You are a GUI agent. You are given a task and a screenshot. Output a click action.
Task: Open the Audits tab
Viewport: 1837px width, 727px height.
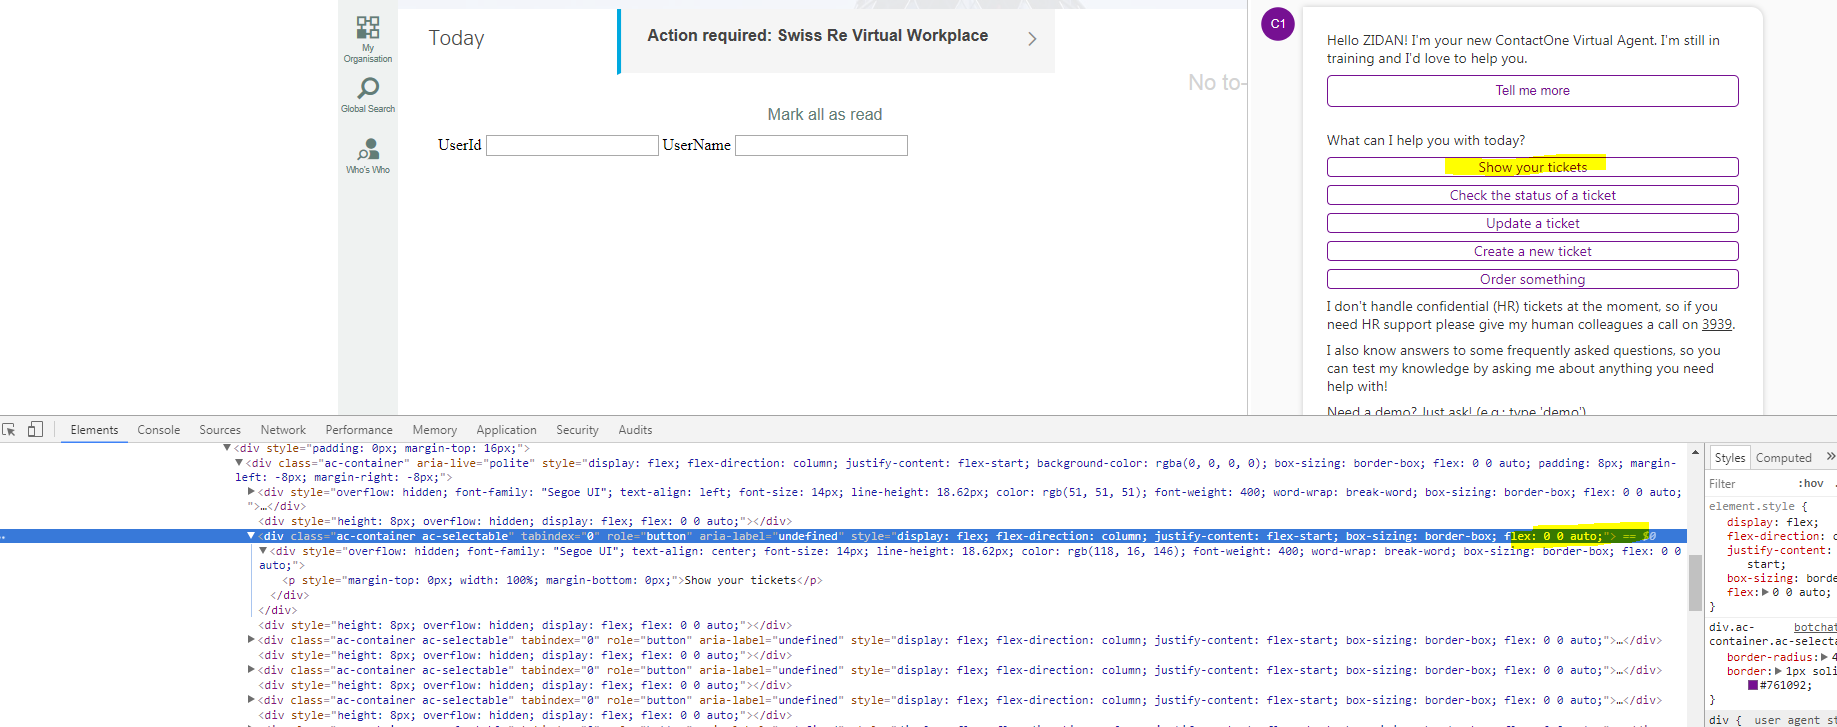[x=635, y=430]
